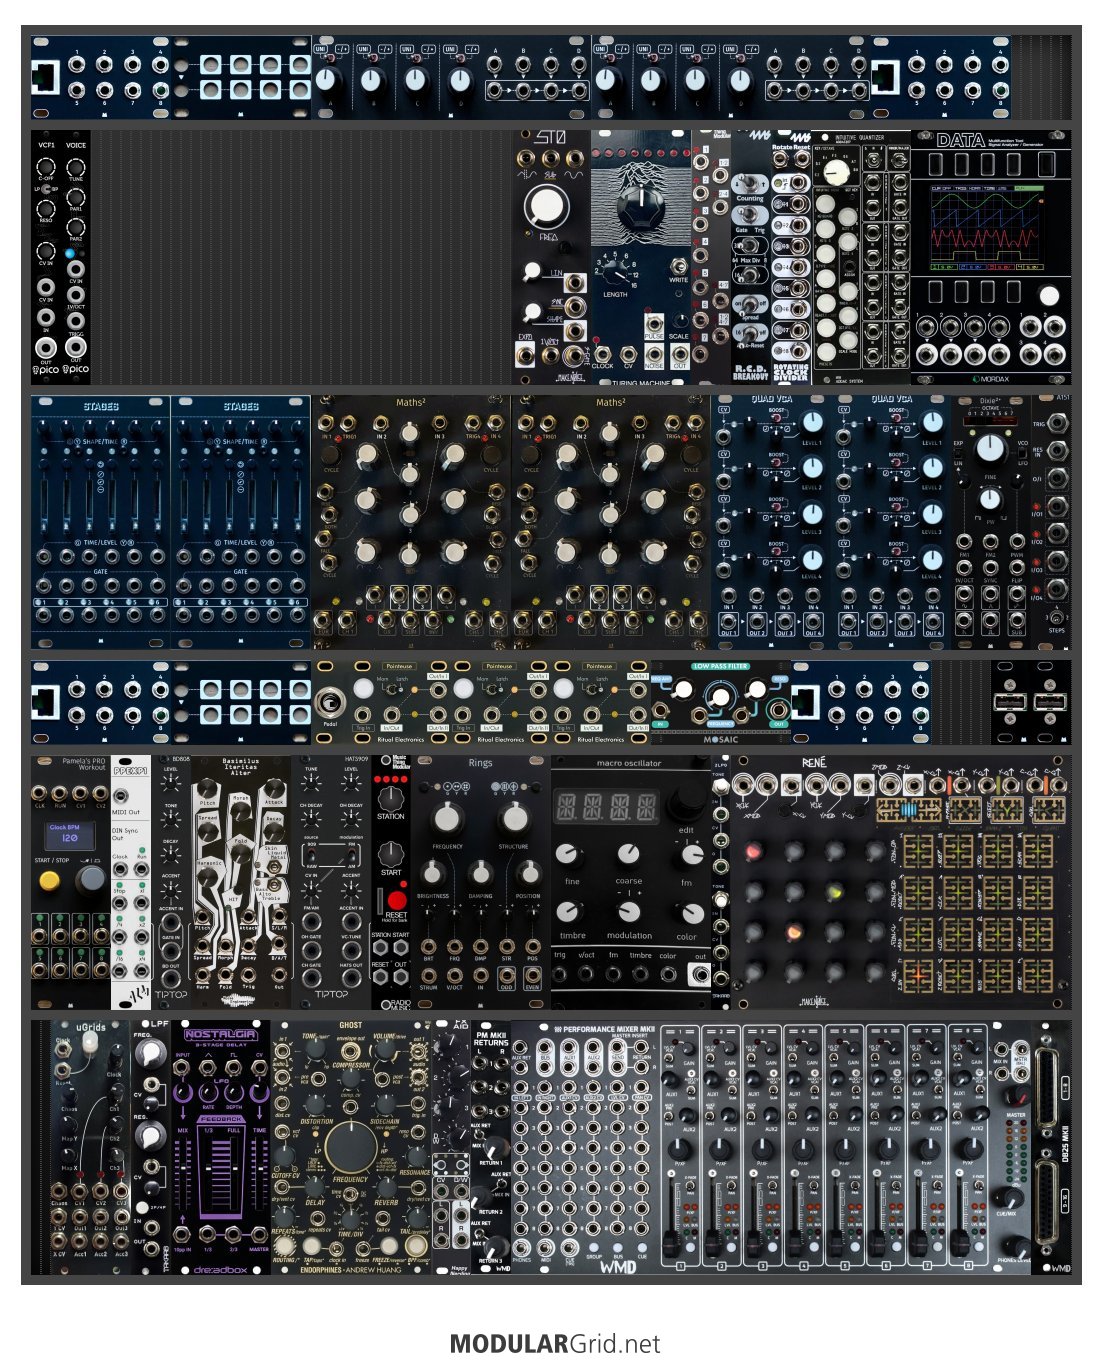Click the Rings FREQUENCY knob
This screenshot has width=1112, height=1365.
pos(447,817)
